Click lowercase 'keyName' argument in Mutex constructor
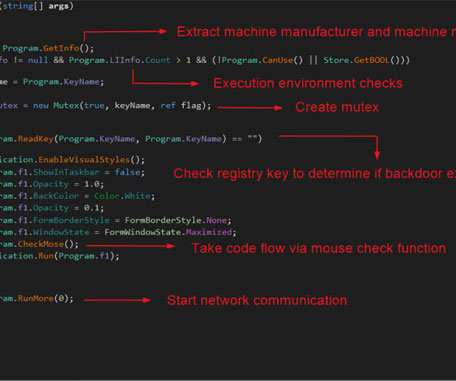The height and width of the screenshot is (381, 456). pos(132,106)
